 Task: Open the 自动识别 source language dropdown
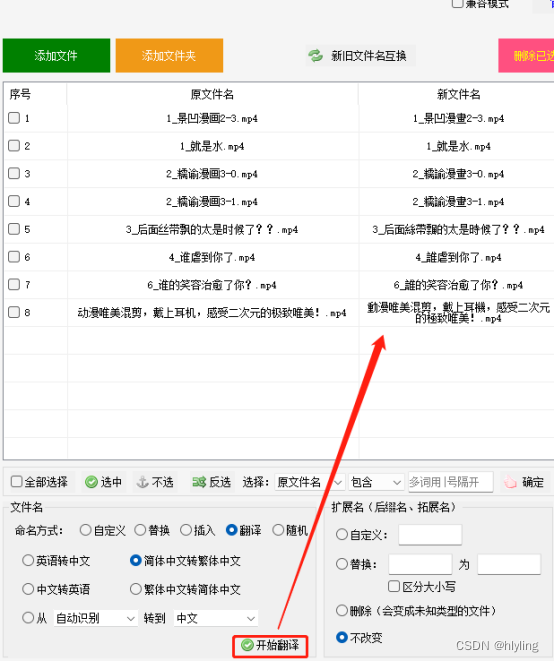point(95,619)
